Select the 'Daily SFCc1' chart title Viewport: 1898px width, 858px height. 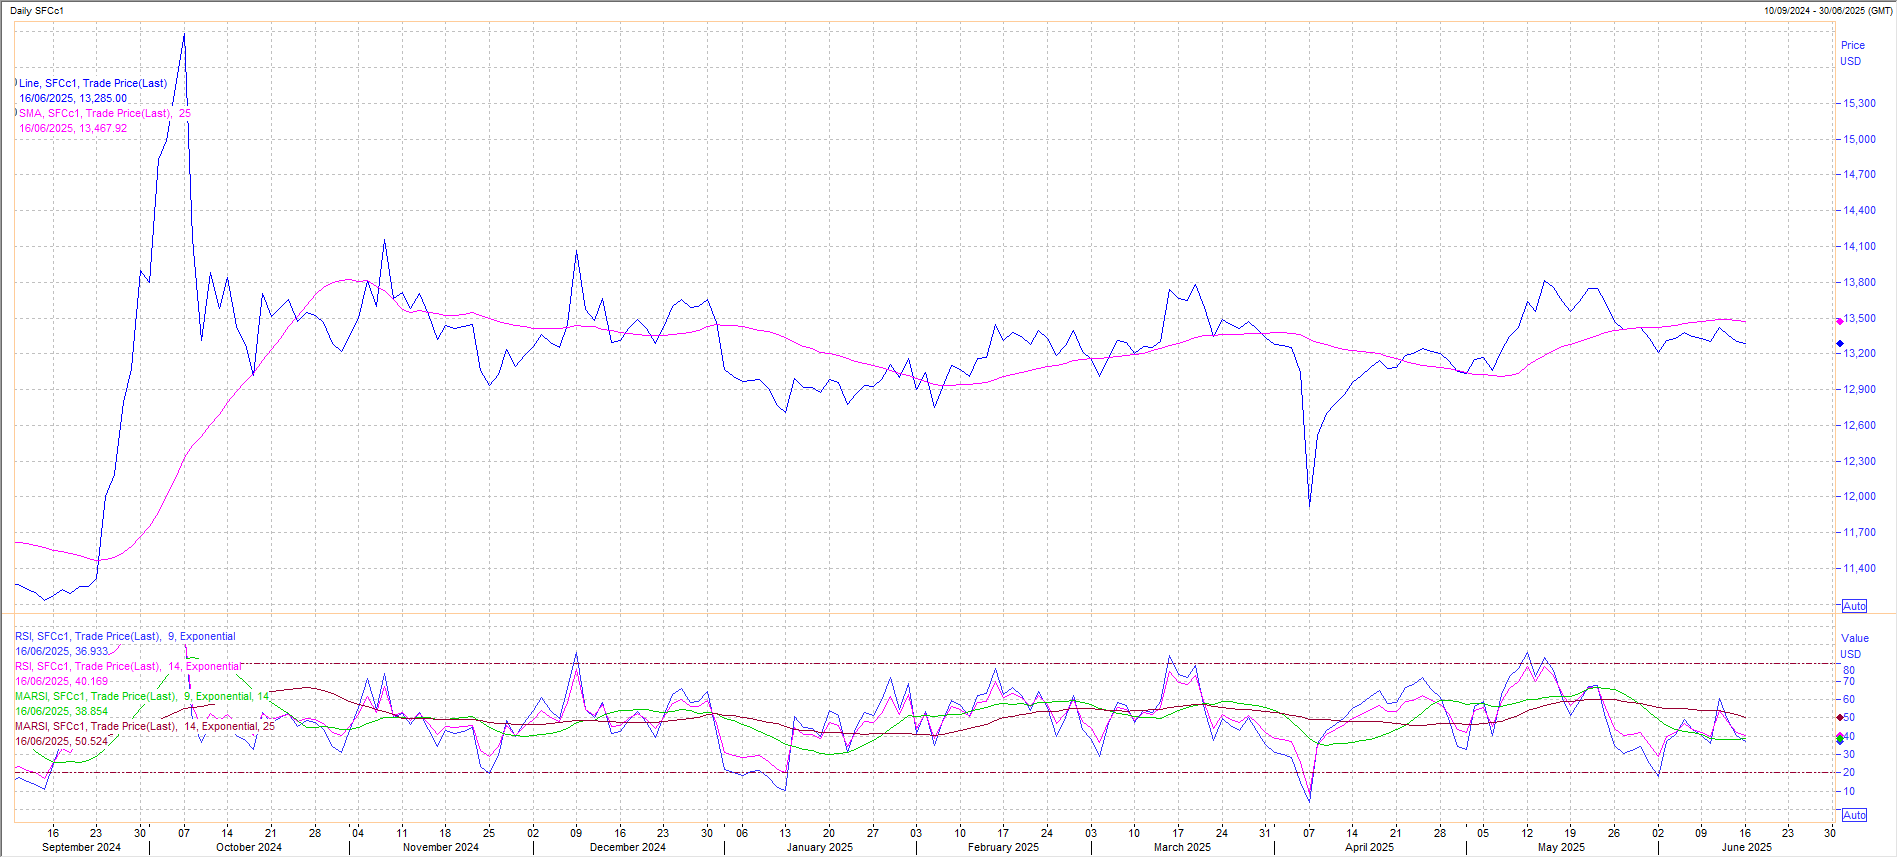tap(37, 11)
